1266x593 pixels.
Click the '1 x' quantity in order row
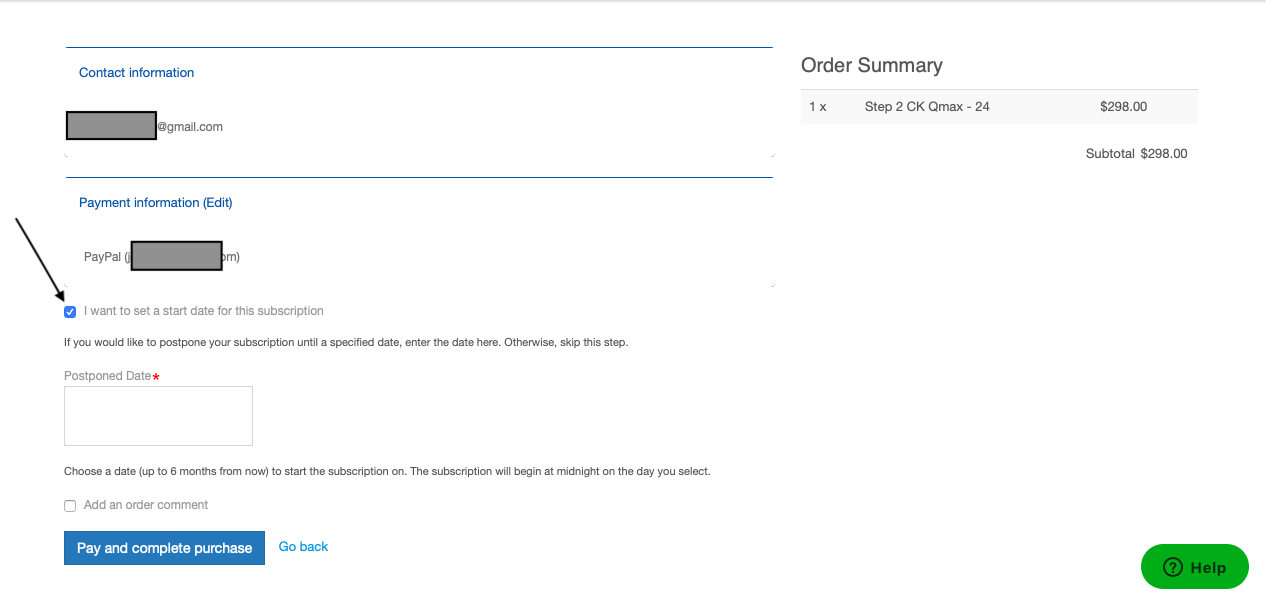(818, 107)
